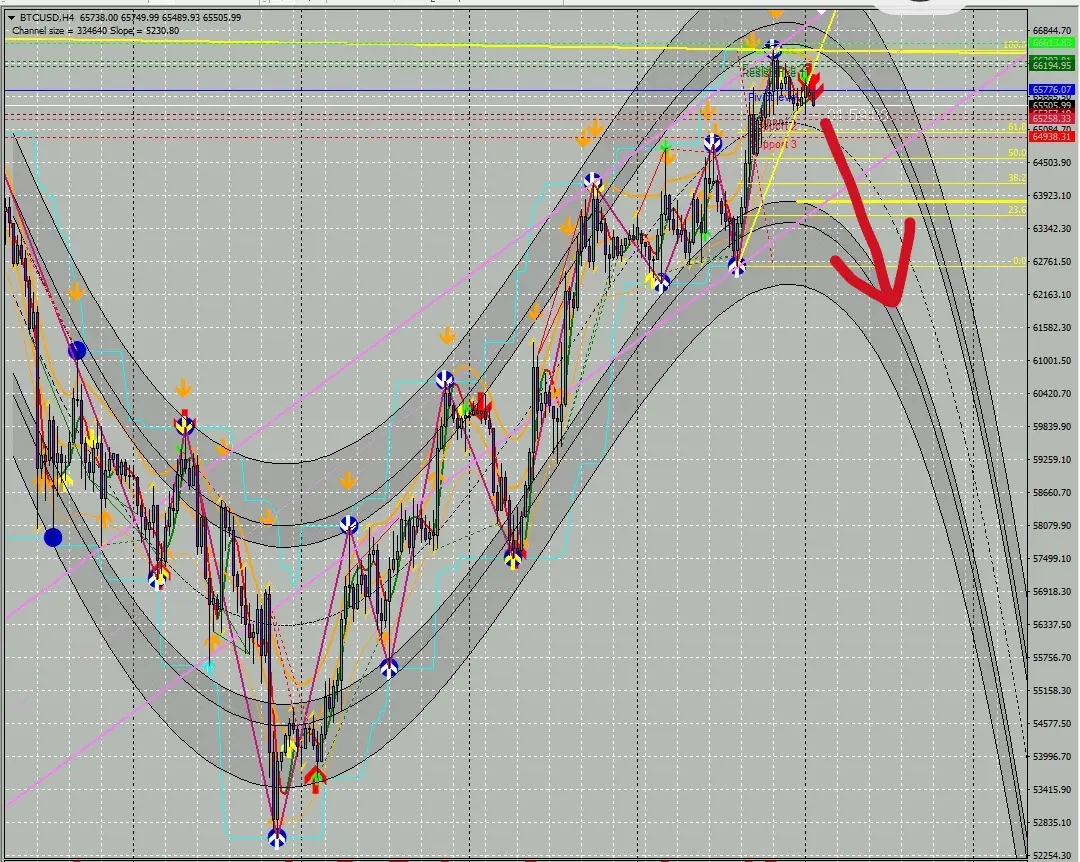Viewport: 1080px width, 862px height.
Task: Click the 61001.50 price scale value
Action: [x=1052, y=361]
